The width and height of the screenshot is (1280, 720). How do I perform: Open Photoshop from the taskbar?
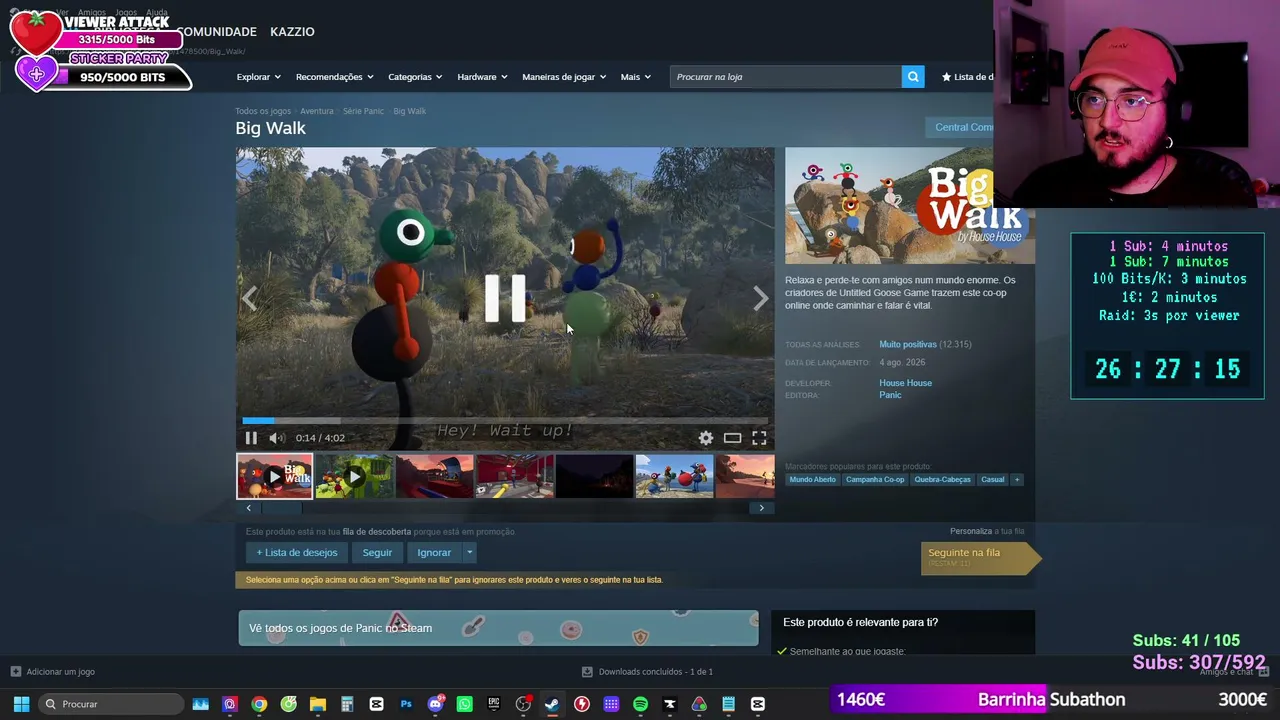tap(406, 704)
